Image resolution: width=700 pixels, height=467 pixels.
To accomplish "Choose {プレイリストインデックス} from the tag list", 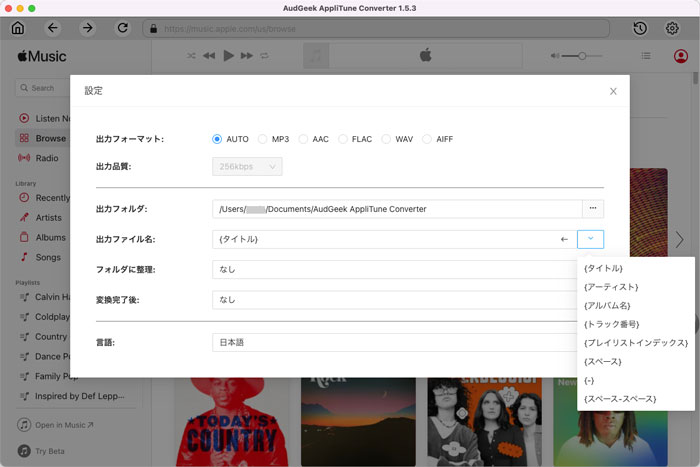I will [636, 343].
